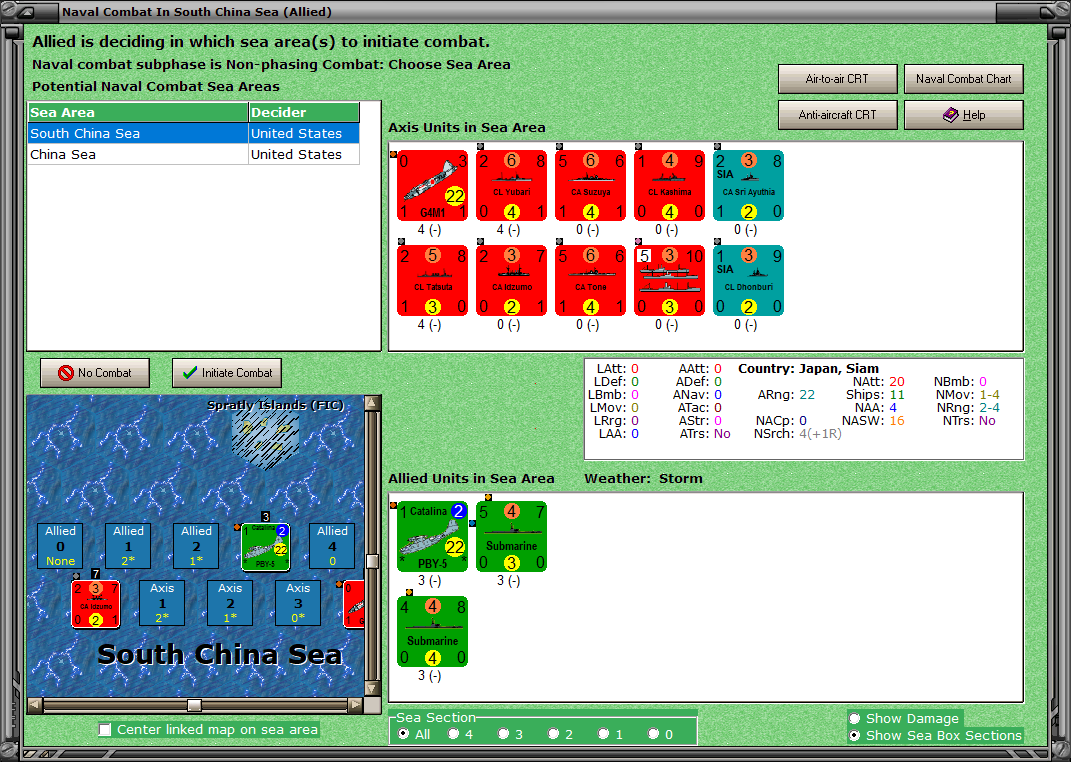Select the CA Tone cruiser counter
Viewport: 1071px width, 762px height.
click(x=591, y=281)
